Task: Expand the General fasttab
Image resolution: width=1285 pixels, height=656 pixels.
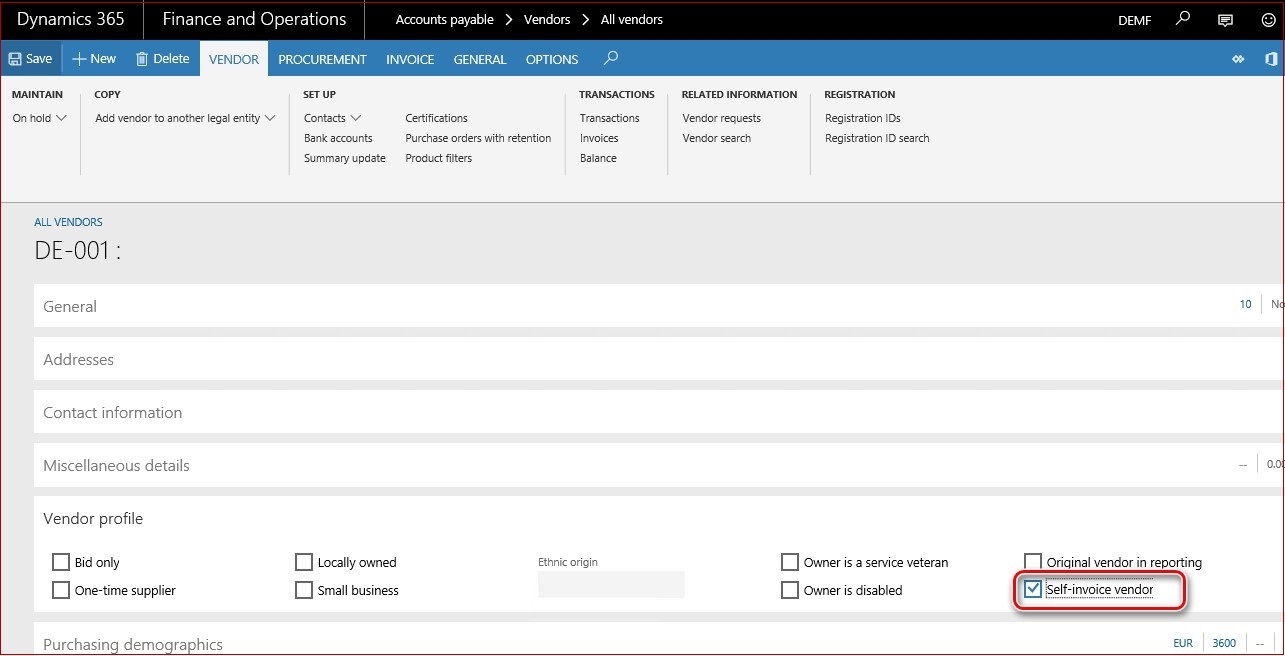Action: click(659, 306)
